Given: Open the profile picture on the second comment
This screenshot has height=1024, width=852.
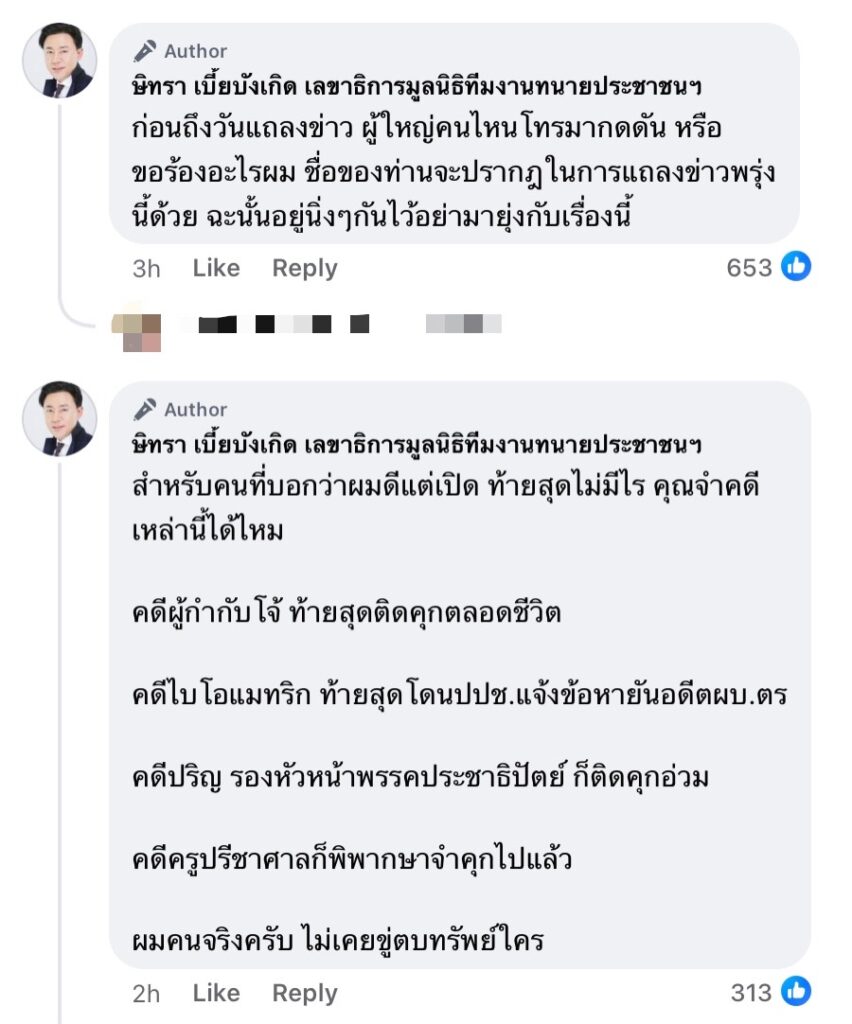Looking at the screenshot, I should click(x=60, y=419).
